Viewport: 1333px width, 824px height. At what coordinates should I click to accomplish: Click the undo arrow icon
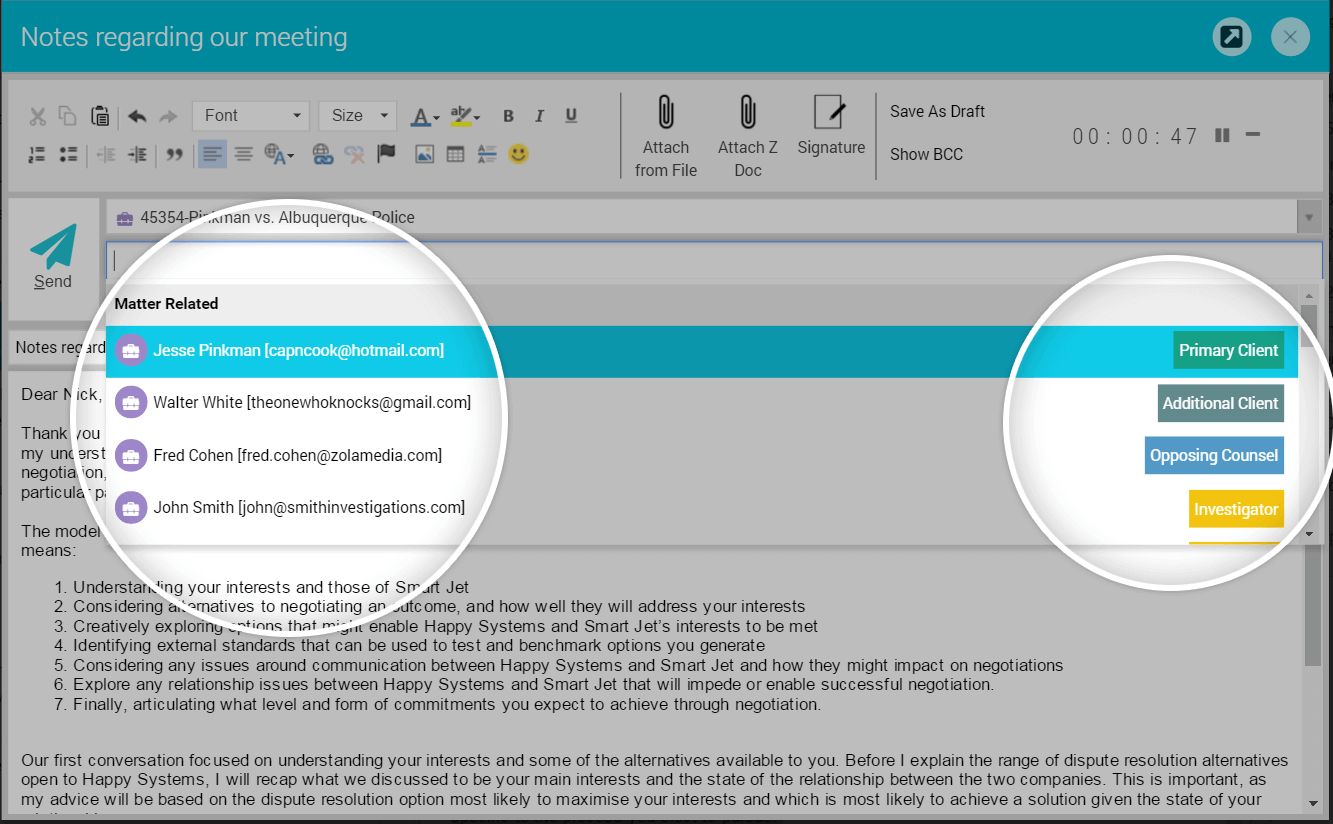click(x=137, y=116)
